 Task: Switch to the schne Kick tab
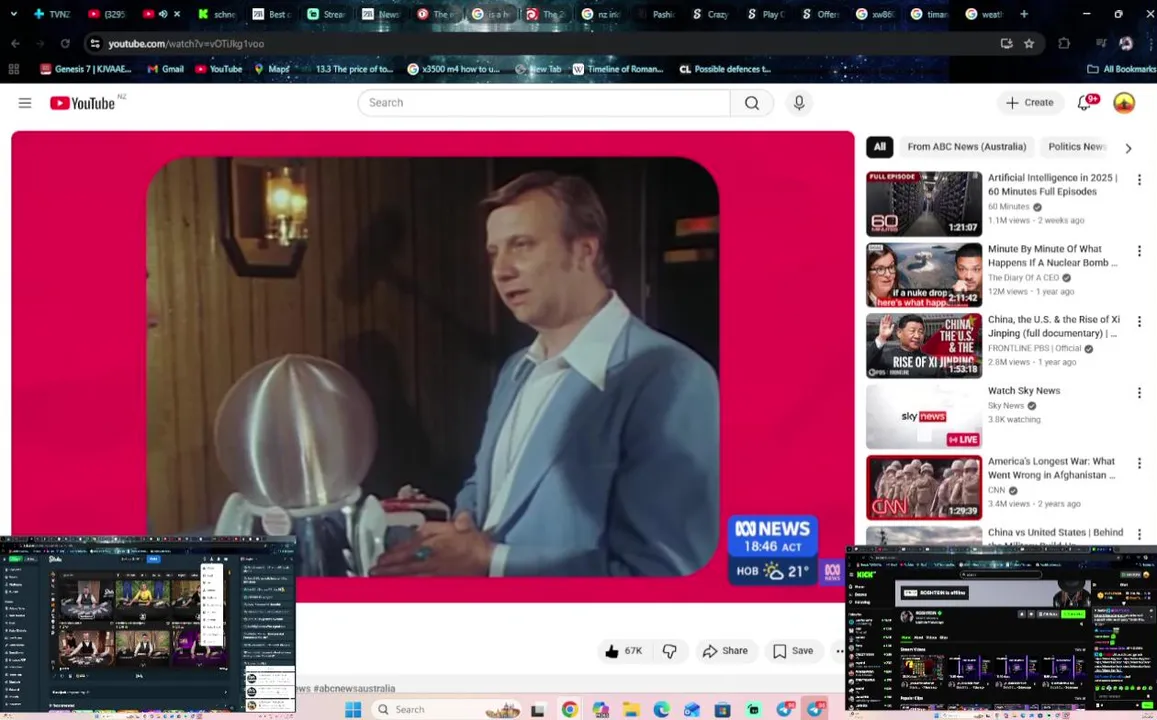(217, 14)
